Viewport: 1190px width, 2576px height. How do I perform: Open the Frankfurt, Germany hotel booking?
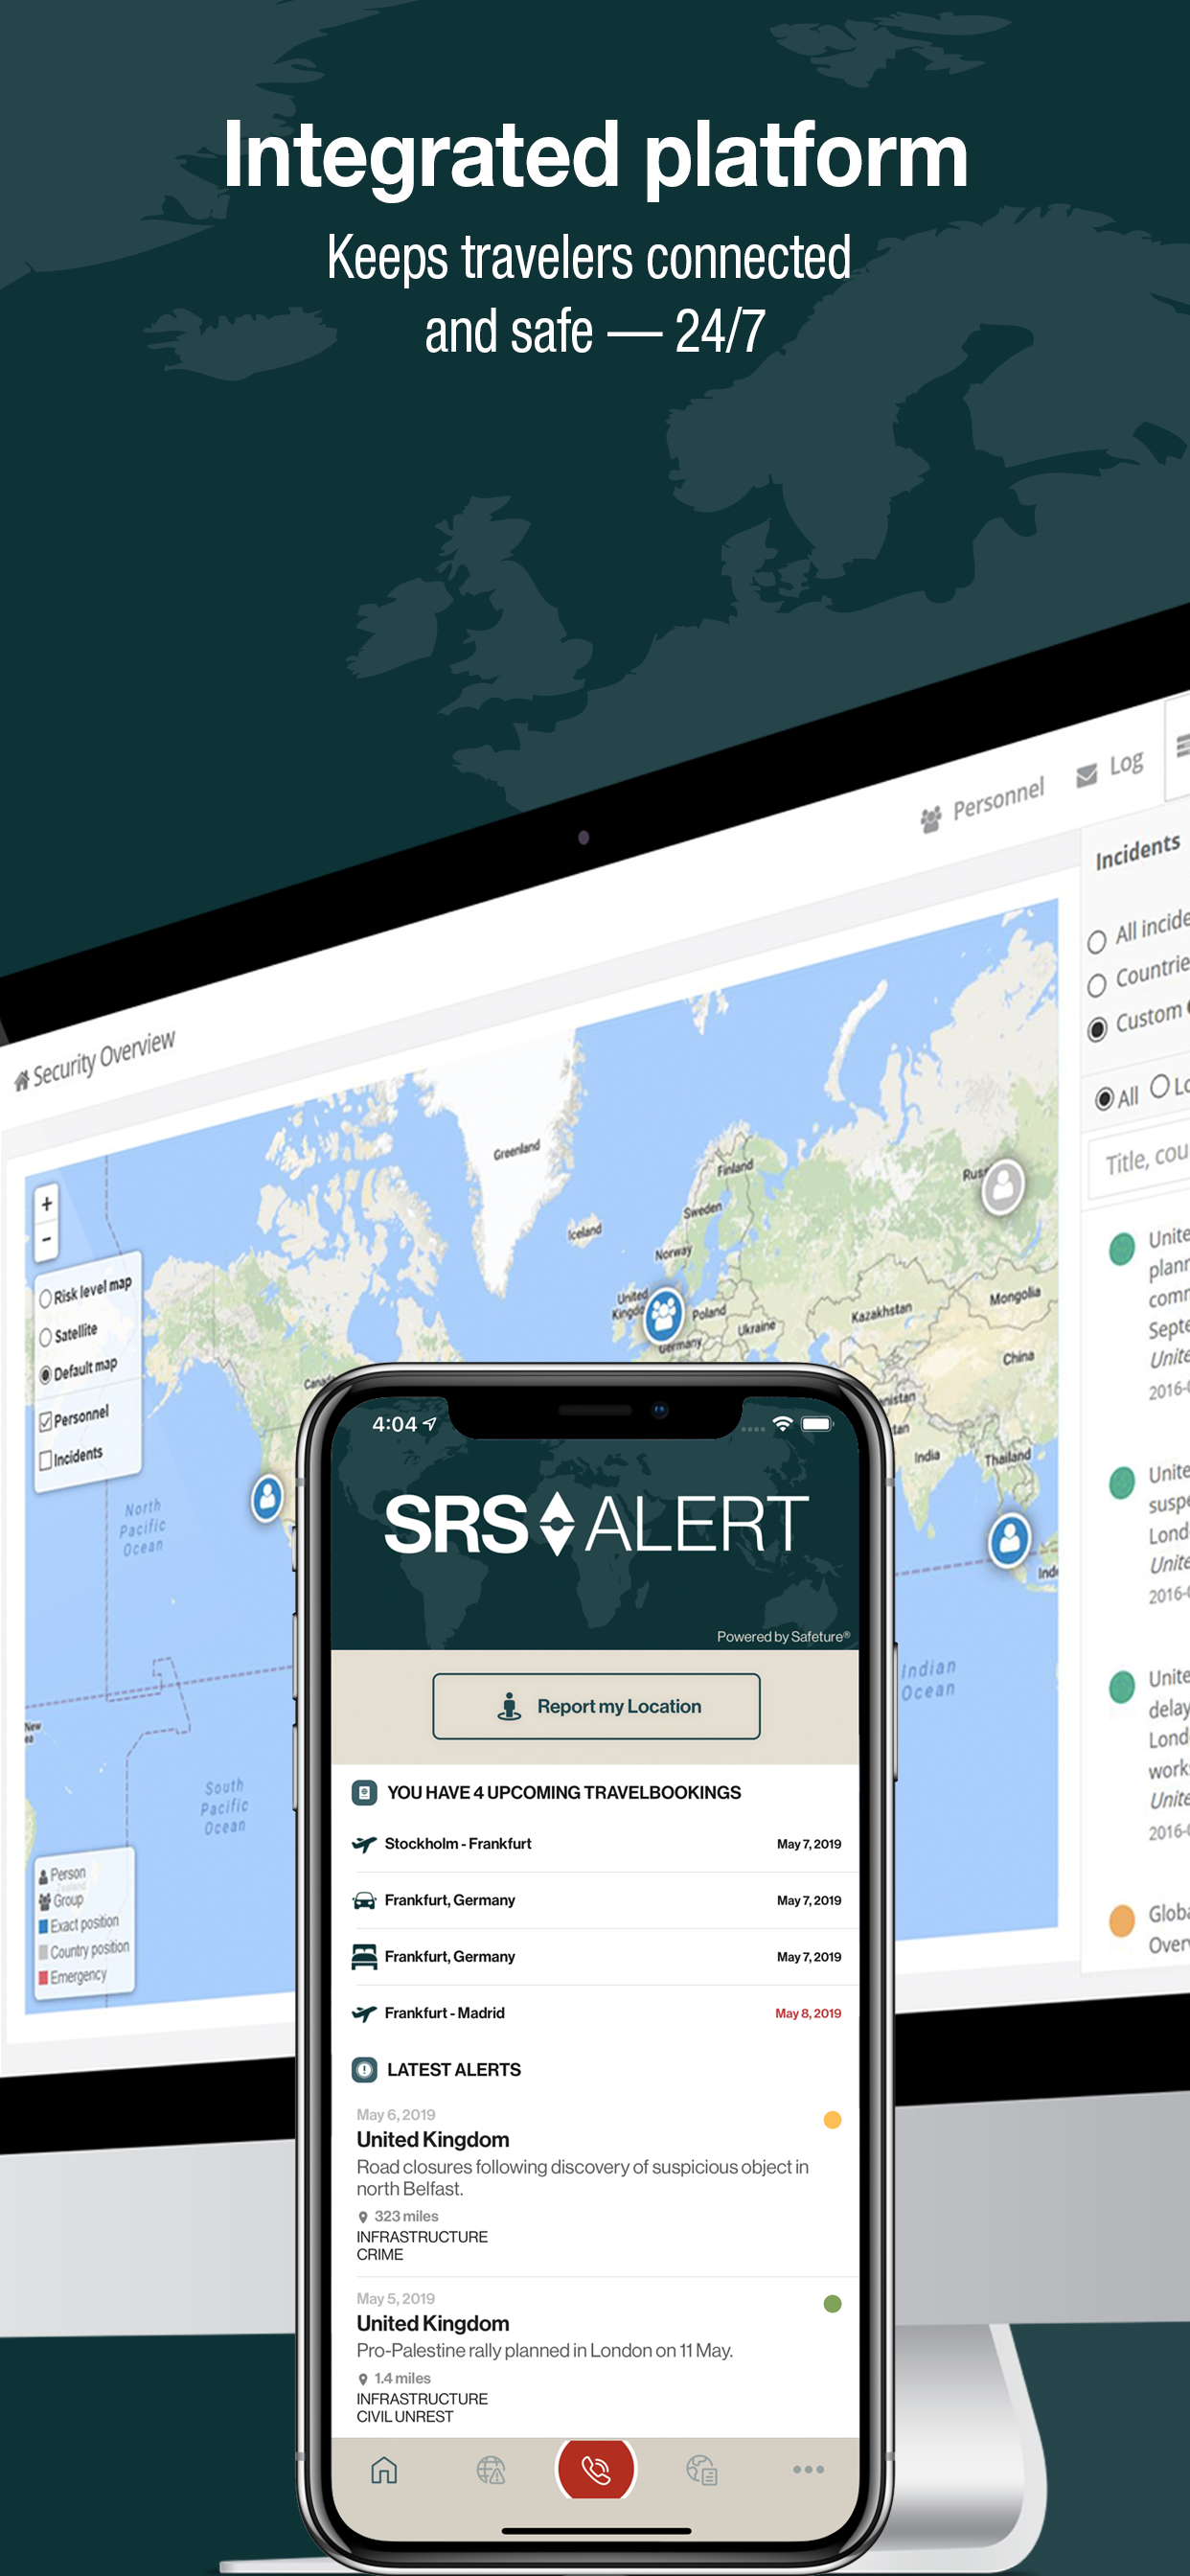click(596, 1956)
